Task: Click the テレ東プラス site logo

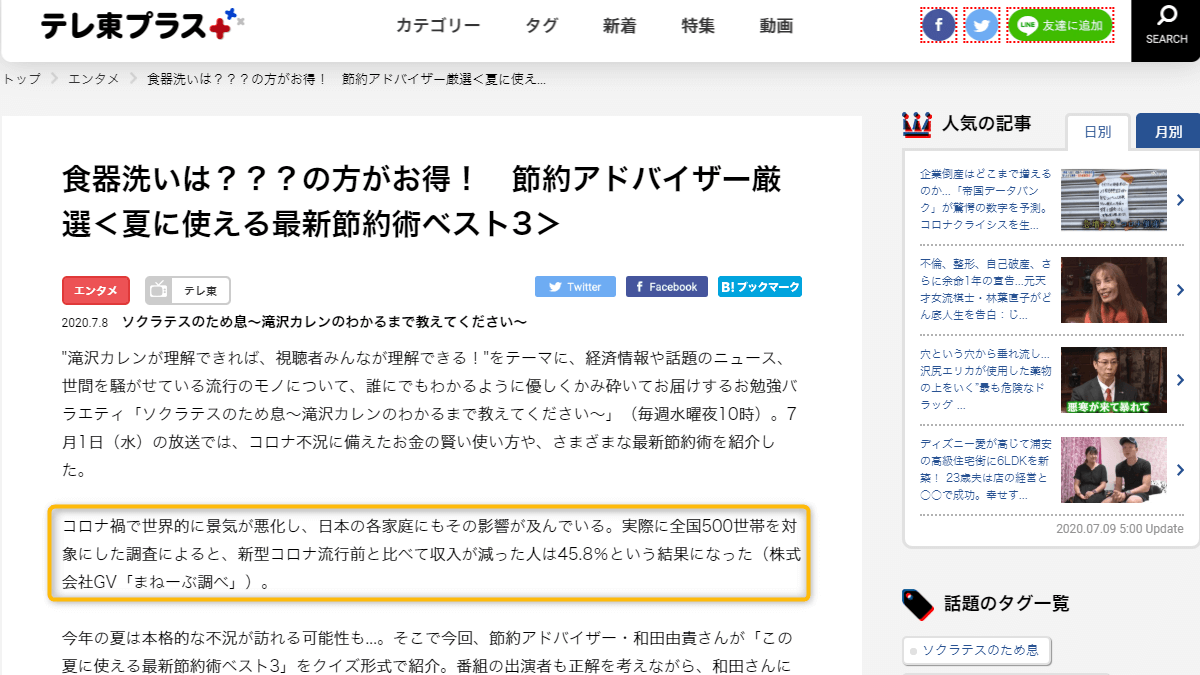Action: 140,26
